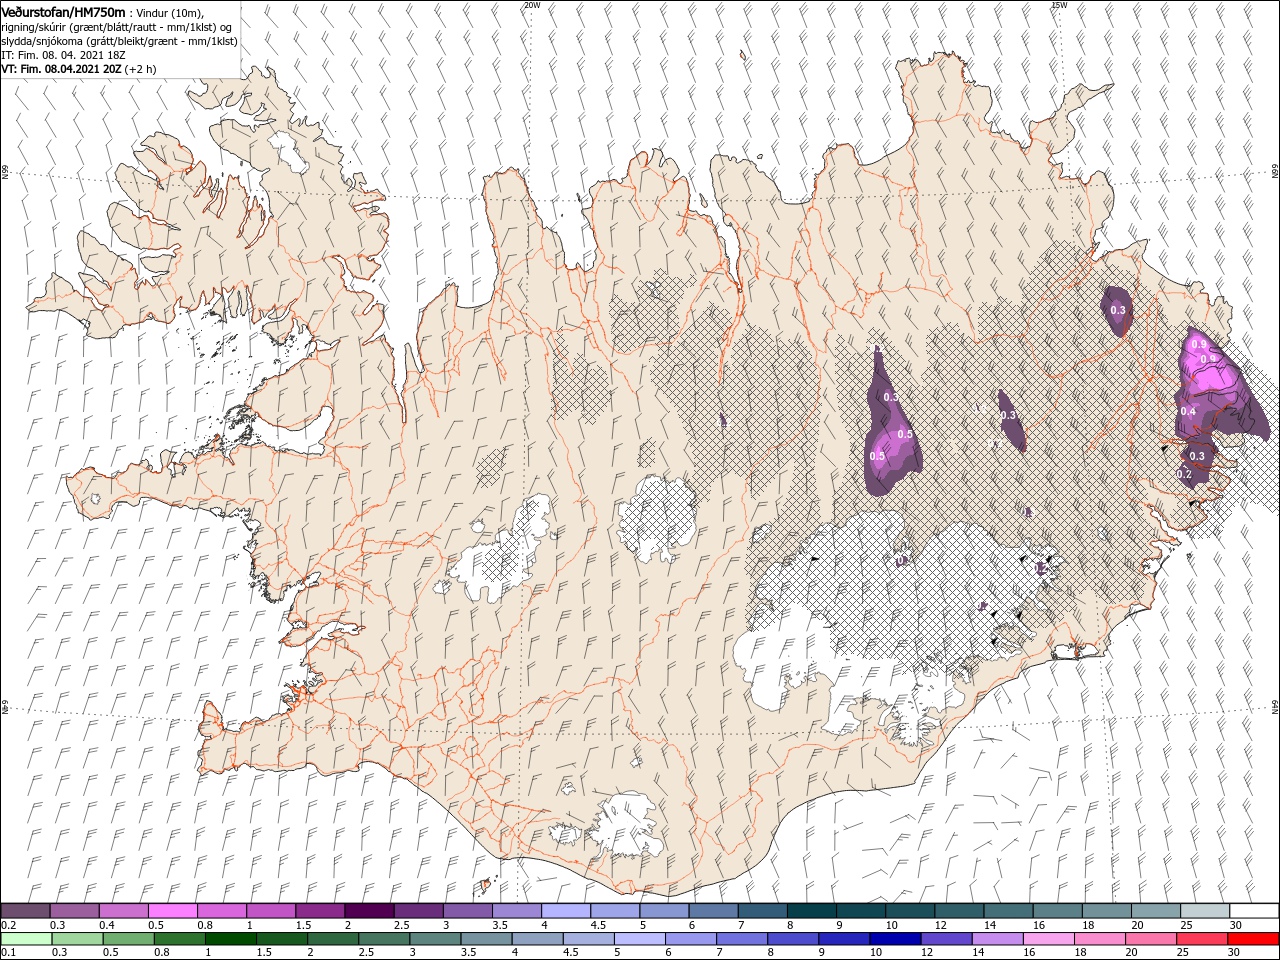Pick the 6 slate blue snow-scale swatch
Image resolution: width=1280 pixels, height=960 pixels.
click(x=713, y=911)
